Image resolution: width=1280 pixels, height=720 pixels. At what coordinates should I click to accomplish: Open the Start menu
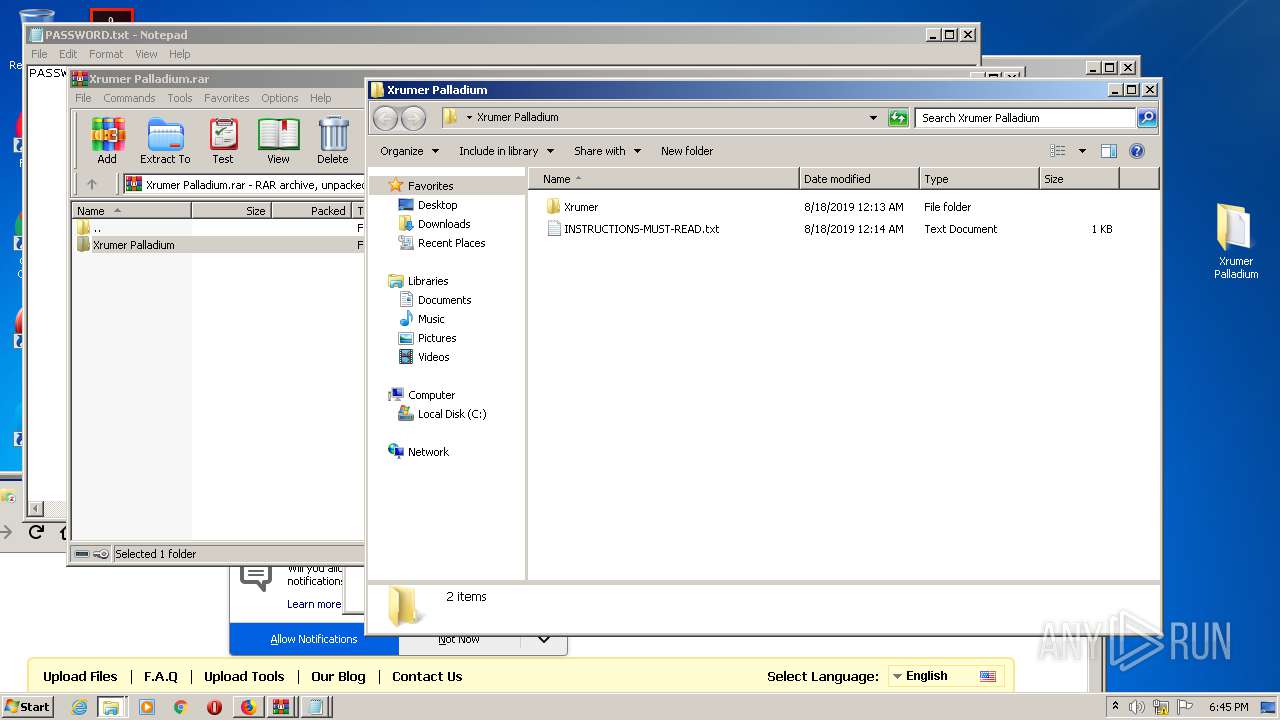[27, 706]
